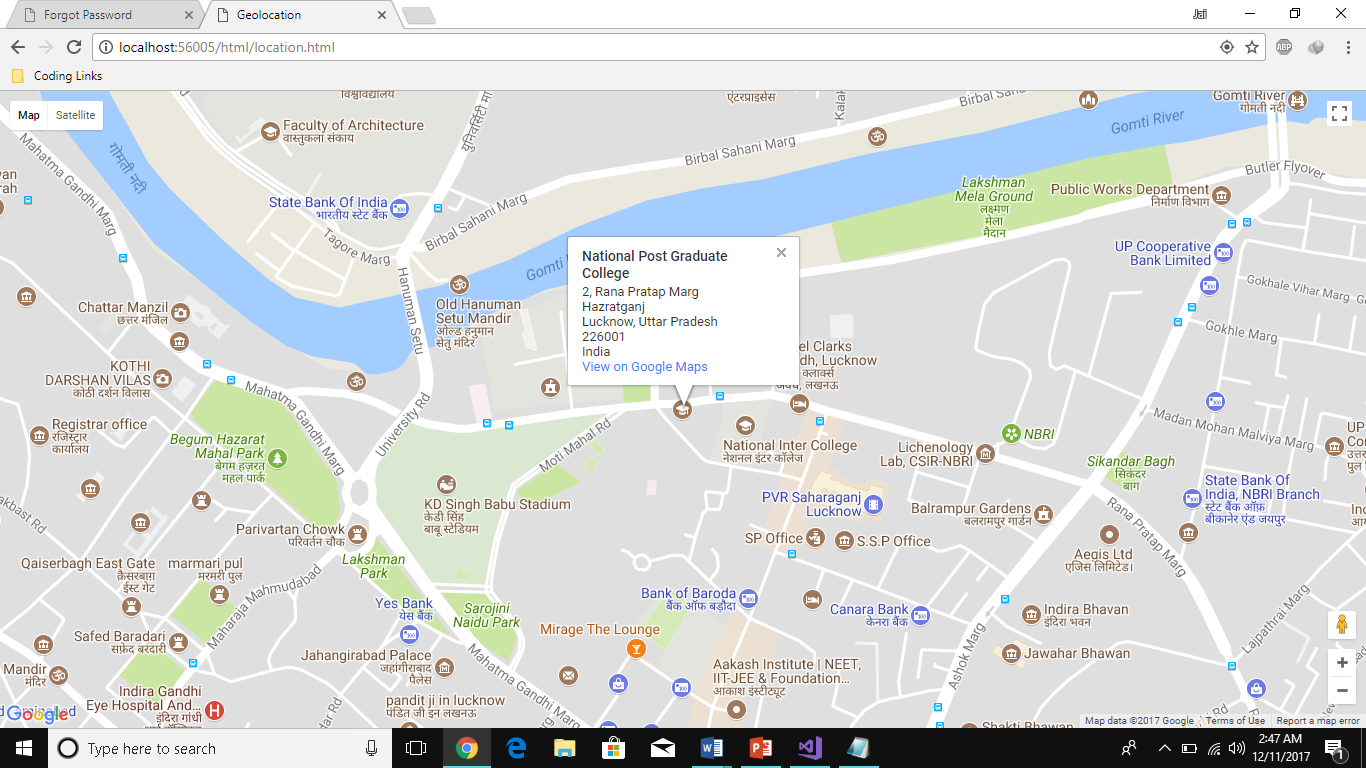Viewport: 1366px width, 768px height.
Task: Click the Lakshman Mela Ground label
Action: click(995, 207)
